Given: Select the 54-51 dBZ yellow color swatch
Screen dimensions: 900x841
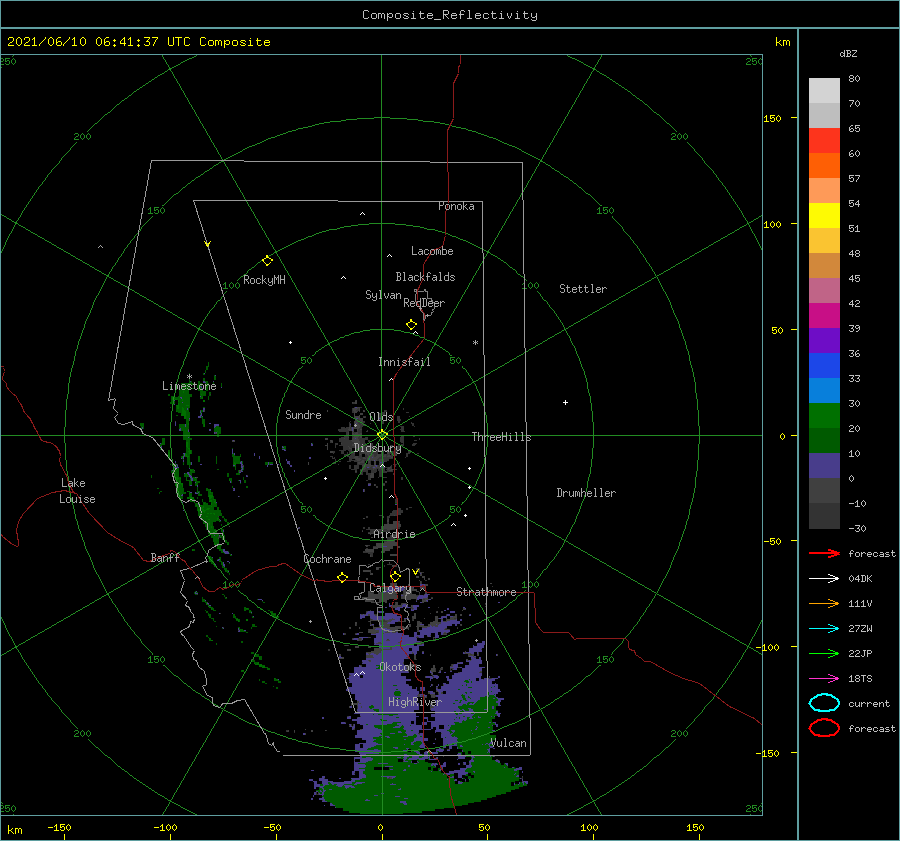Looking at the screenshot, I should point(824,215).
